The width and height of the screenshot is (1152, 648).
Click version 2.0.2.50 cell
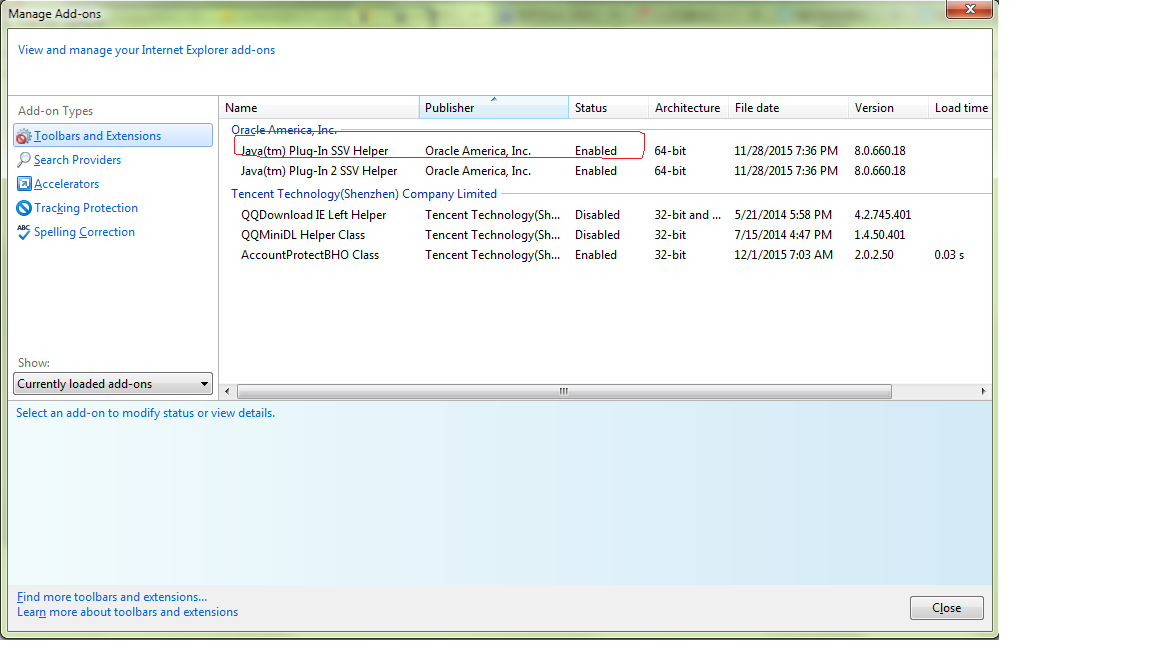tap(874, 255)
